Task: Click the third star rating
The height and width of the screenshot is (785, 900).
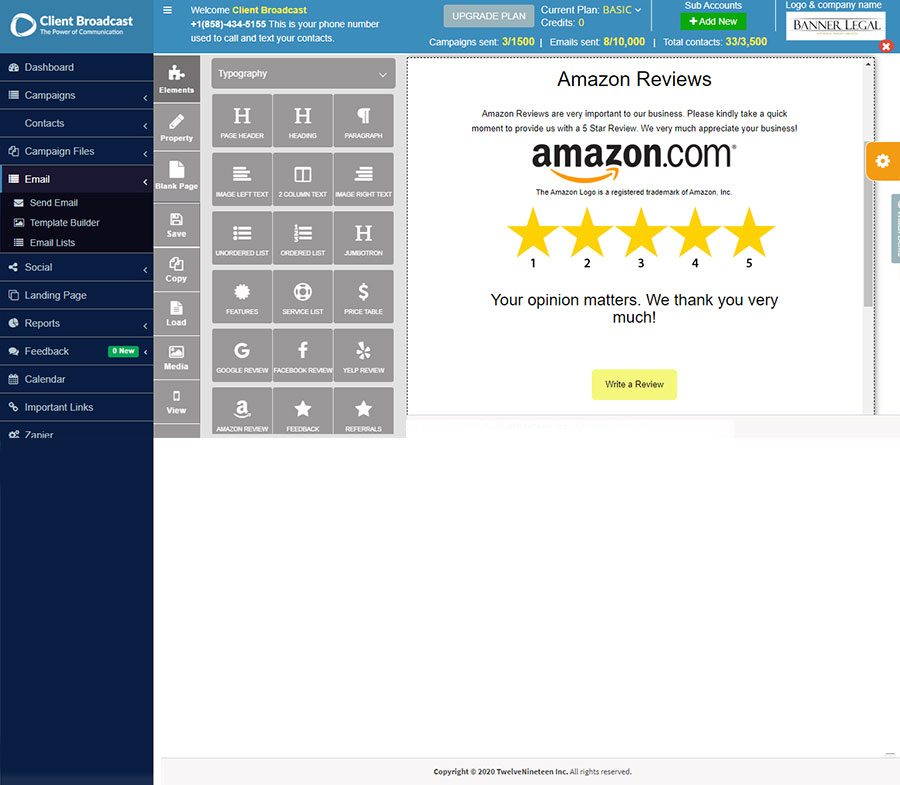Action: pos(641,232)
